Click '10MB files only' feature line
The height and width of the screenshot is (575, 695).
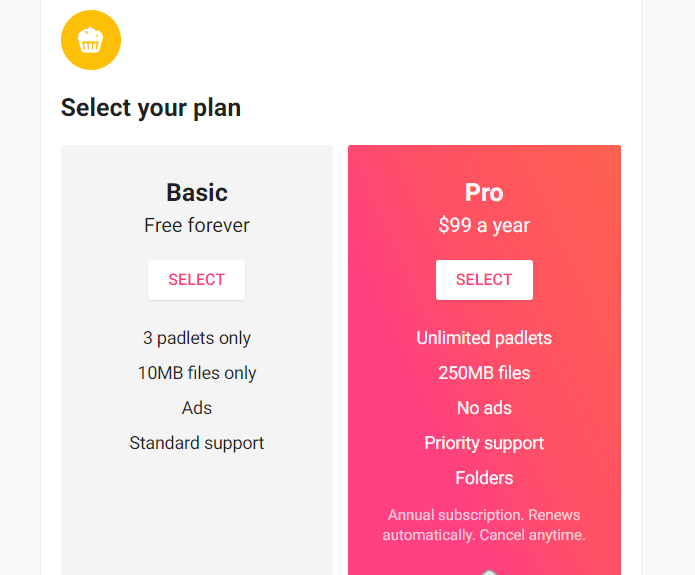point(197,373)
